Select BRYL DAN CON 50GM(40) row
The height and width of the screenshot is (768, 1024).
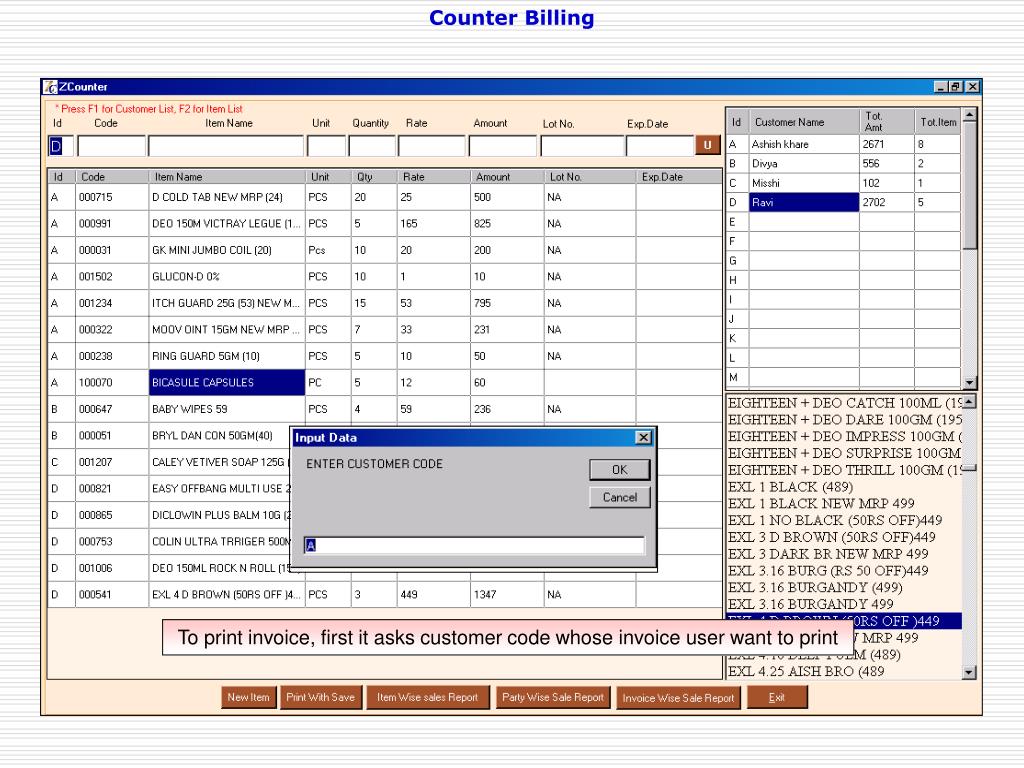click(168, 436)
